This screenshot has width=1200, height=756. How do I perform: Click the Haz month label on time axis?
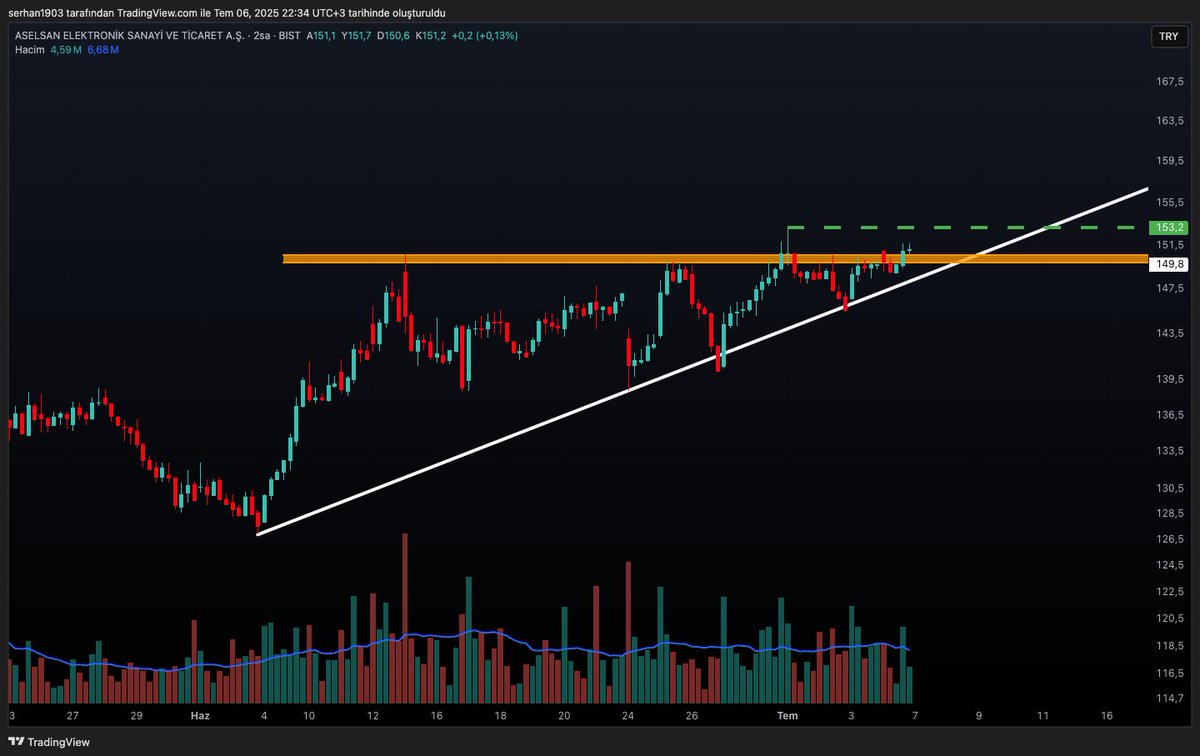pos(200,716)
